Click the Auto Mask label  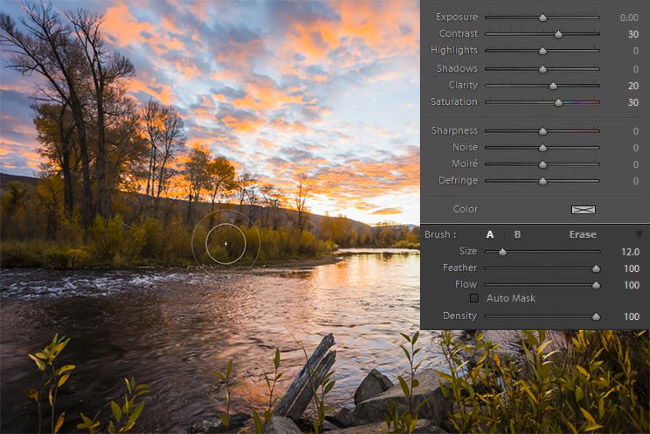coord(511,298)
